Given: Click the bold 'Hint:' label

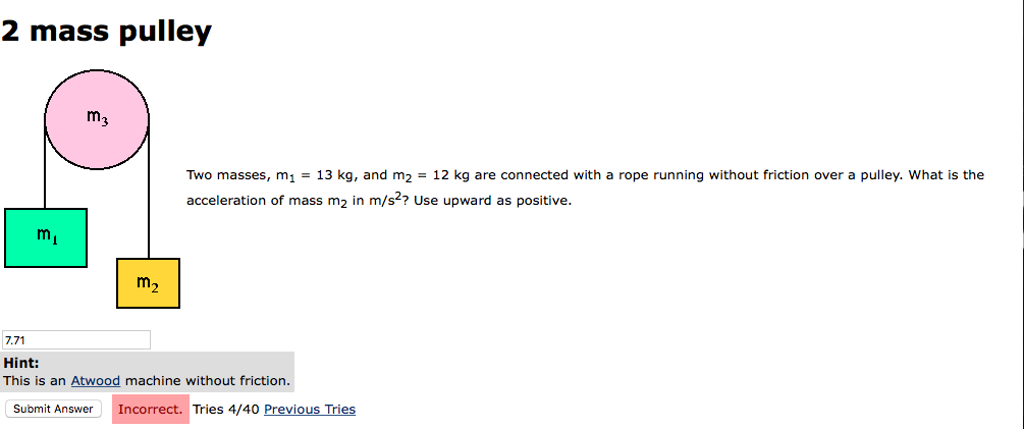Looking at the screenshot, I should [21, 365].
